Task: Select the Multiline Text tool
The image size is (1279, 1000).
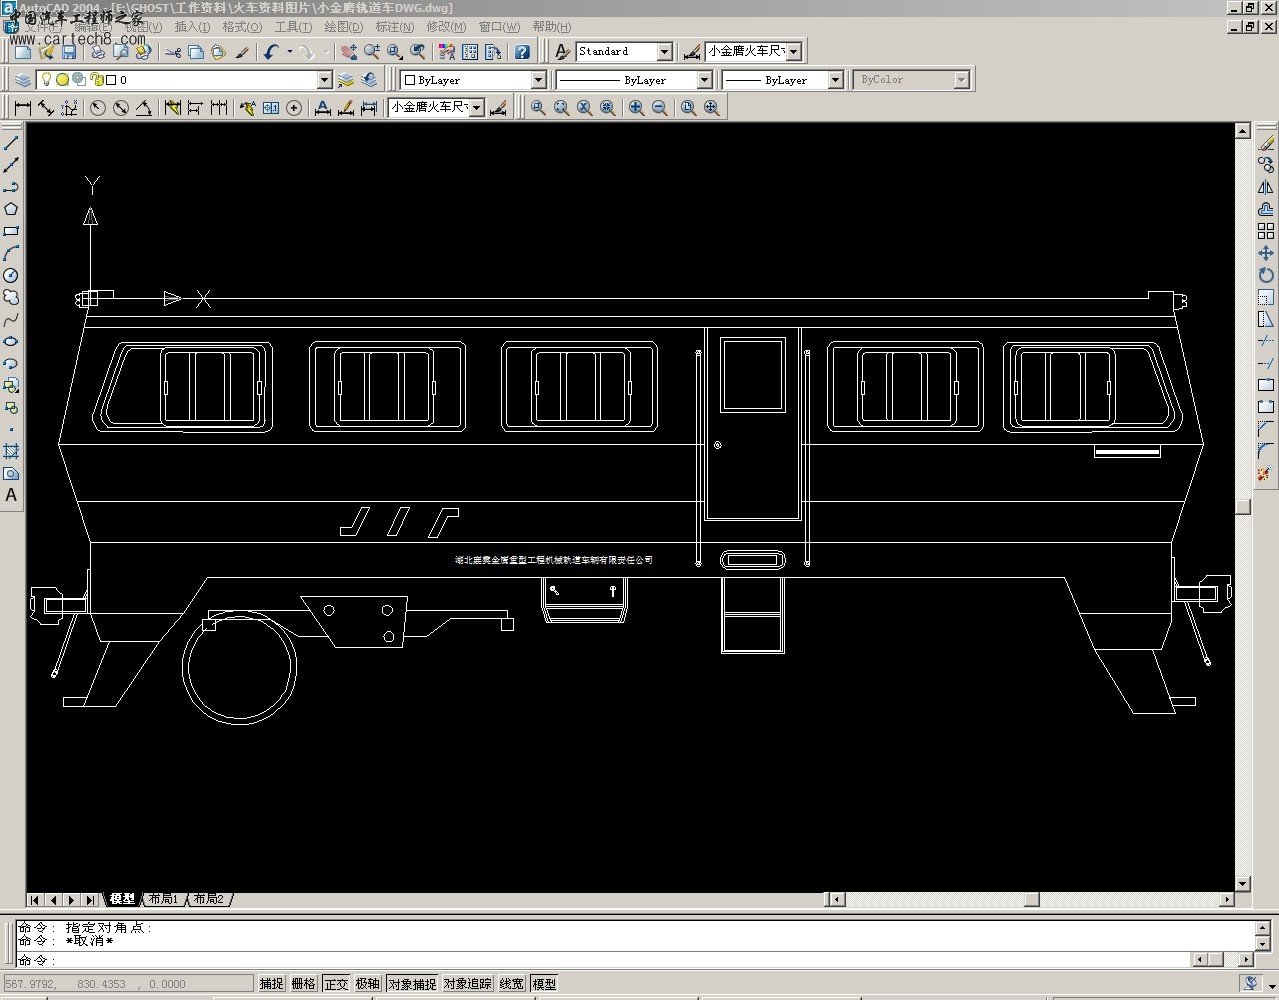Action: (x=11, y=495)
